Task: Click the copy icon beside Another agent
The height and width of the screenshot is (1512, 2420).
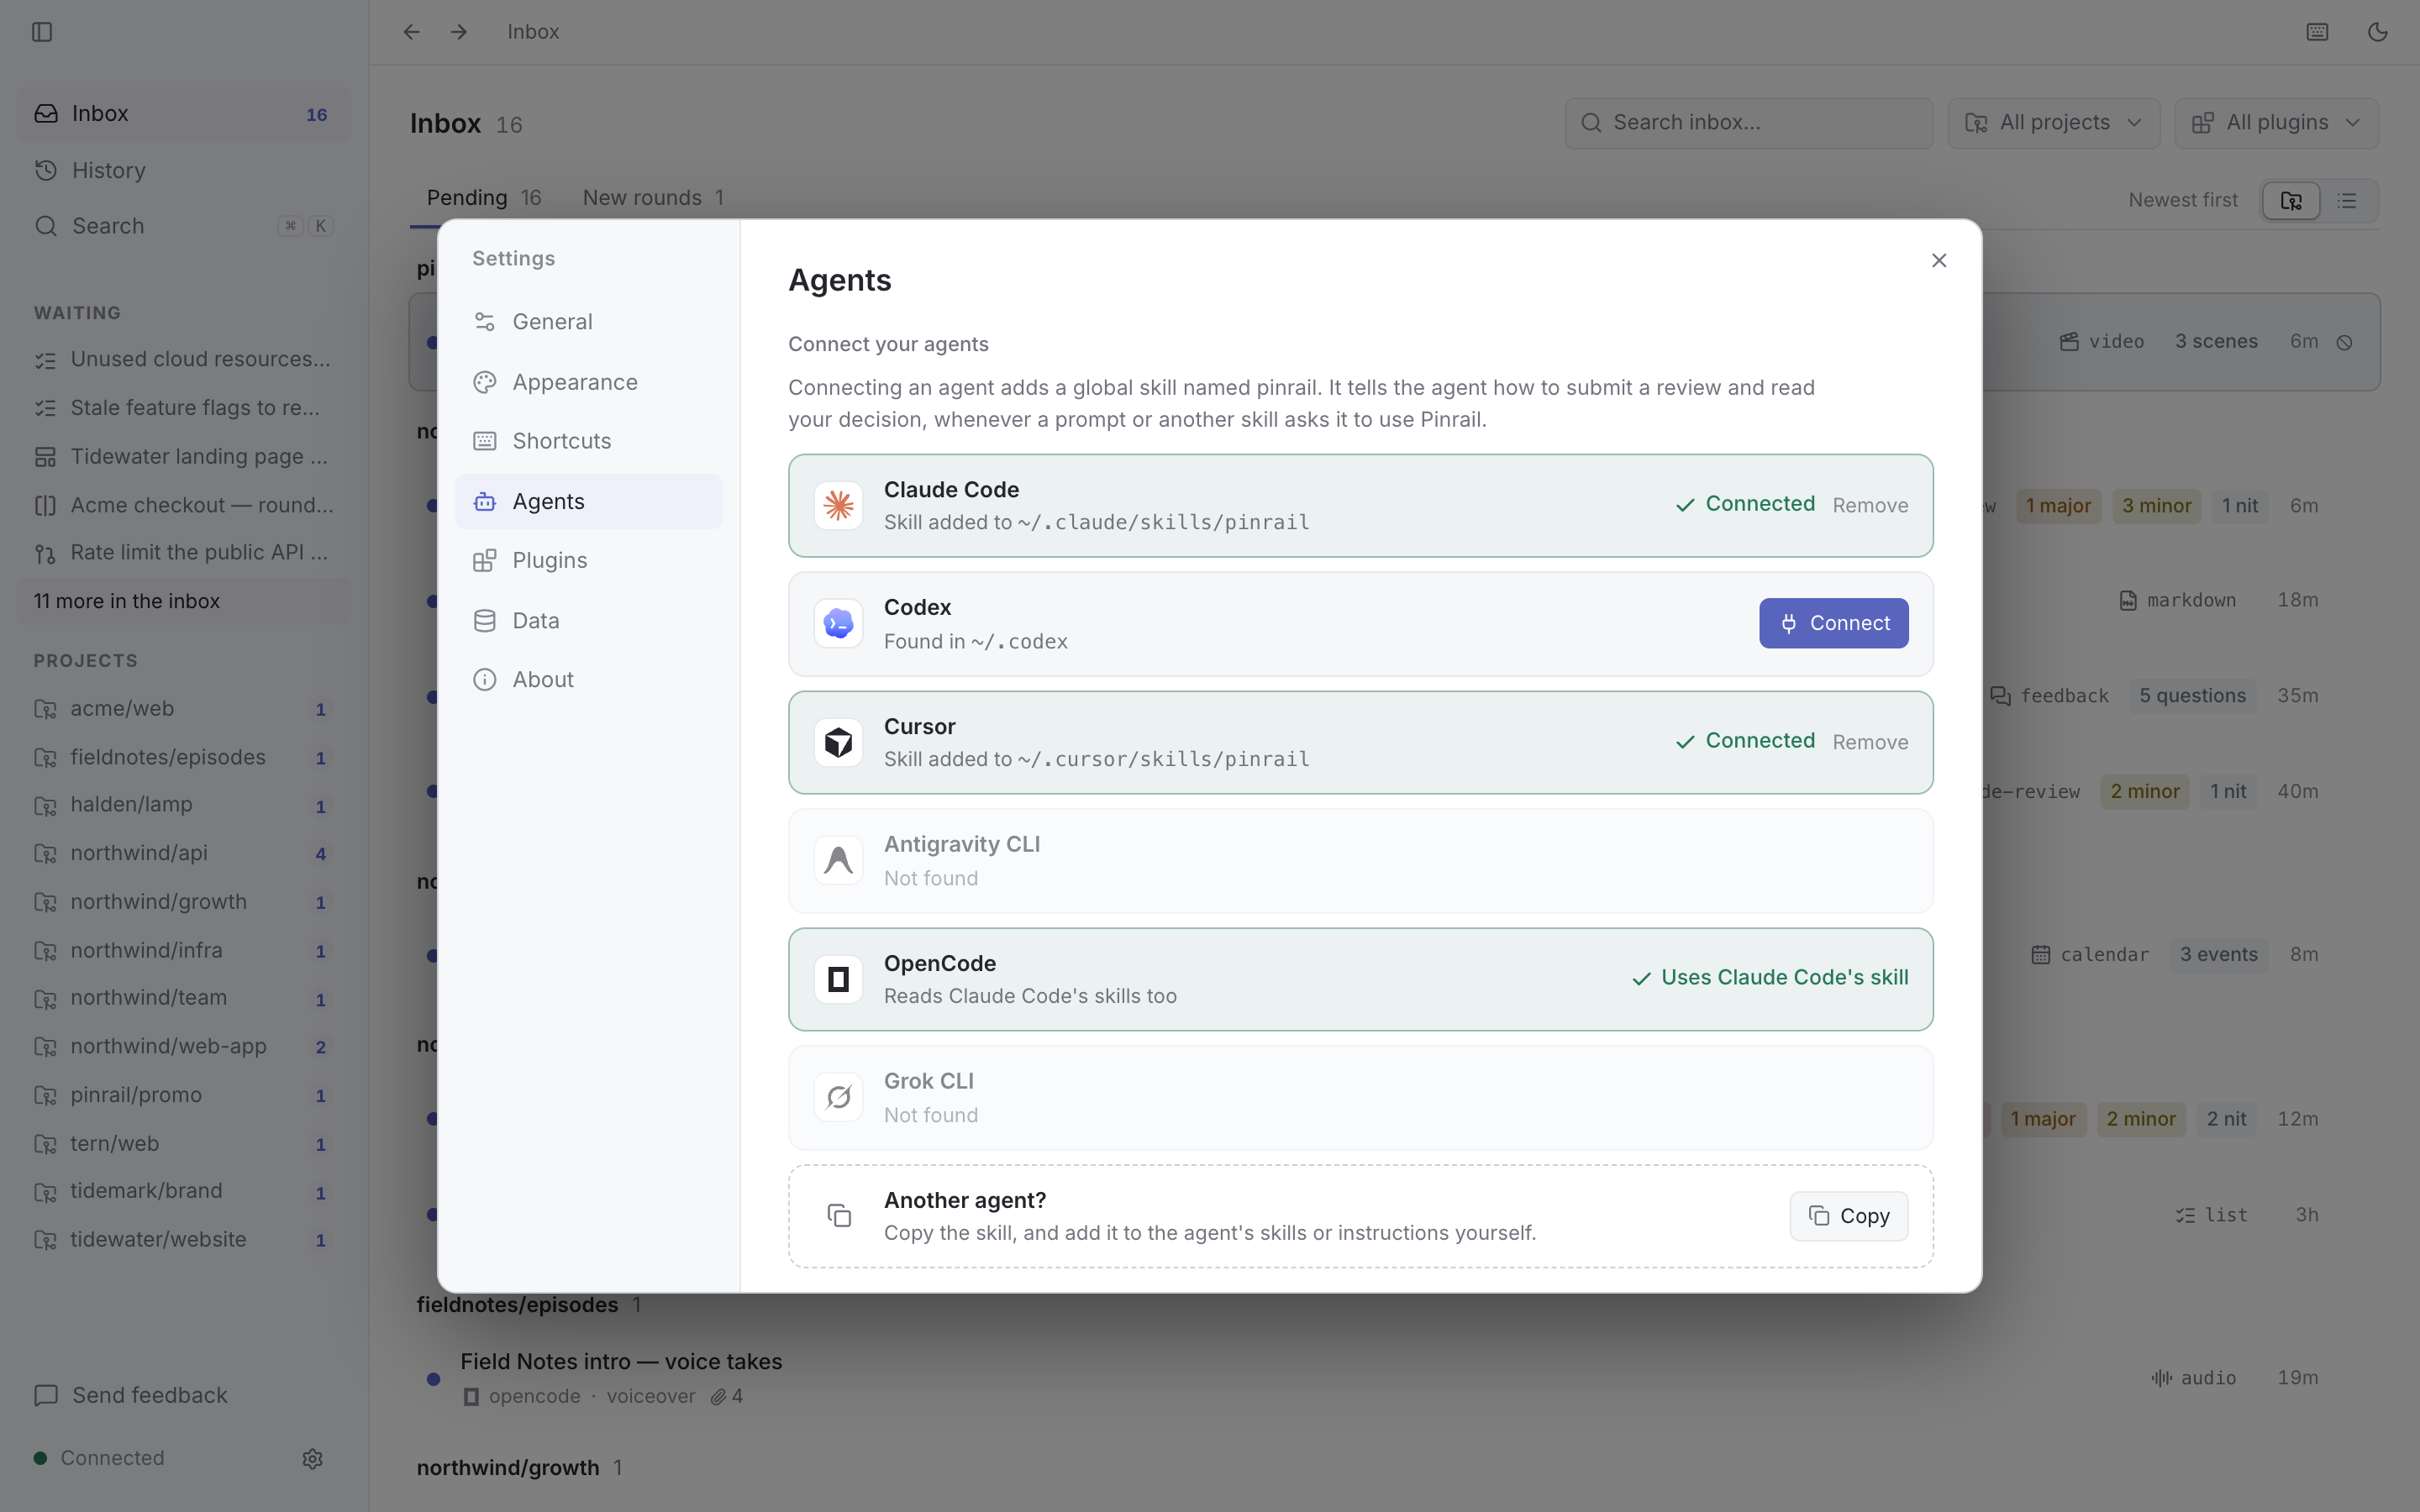Action: pos(838,1215)
